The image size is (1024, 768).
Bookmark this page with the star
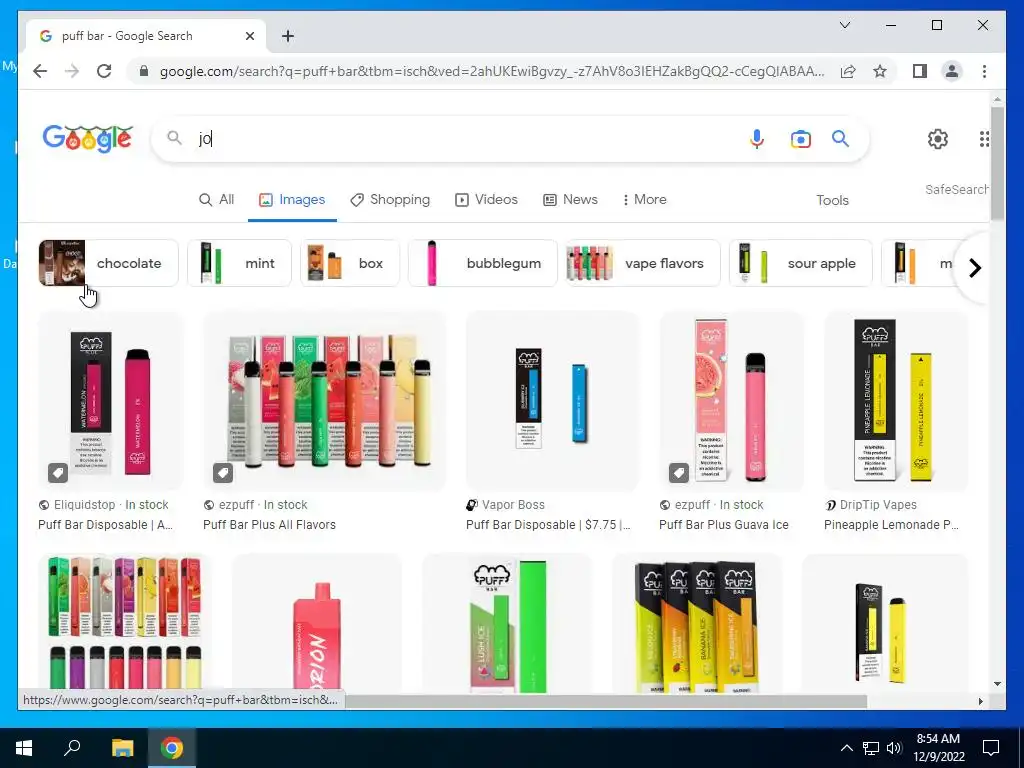880,71
